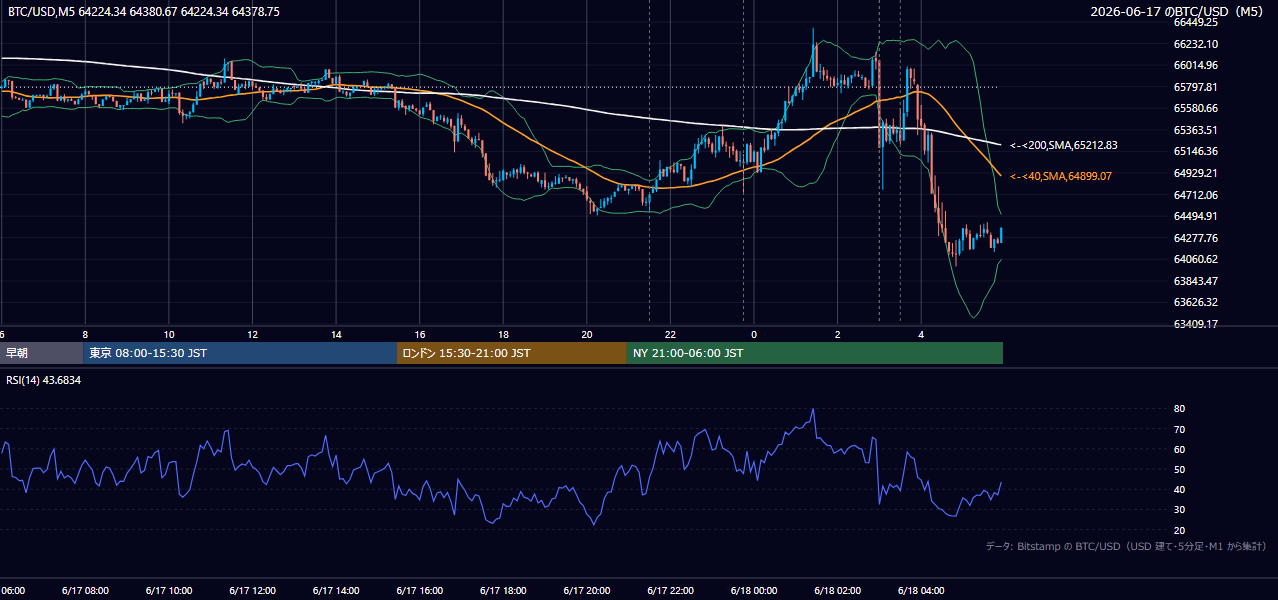Click the bottom time label 6/17 08:00

[x=85, y=591]
